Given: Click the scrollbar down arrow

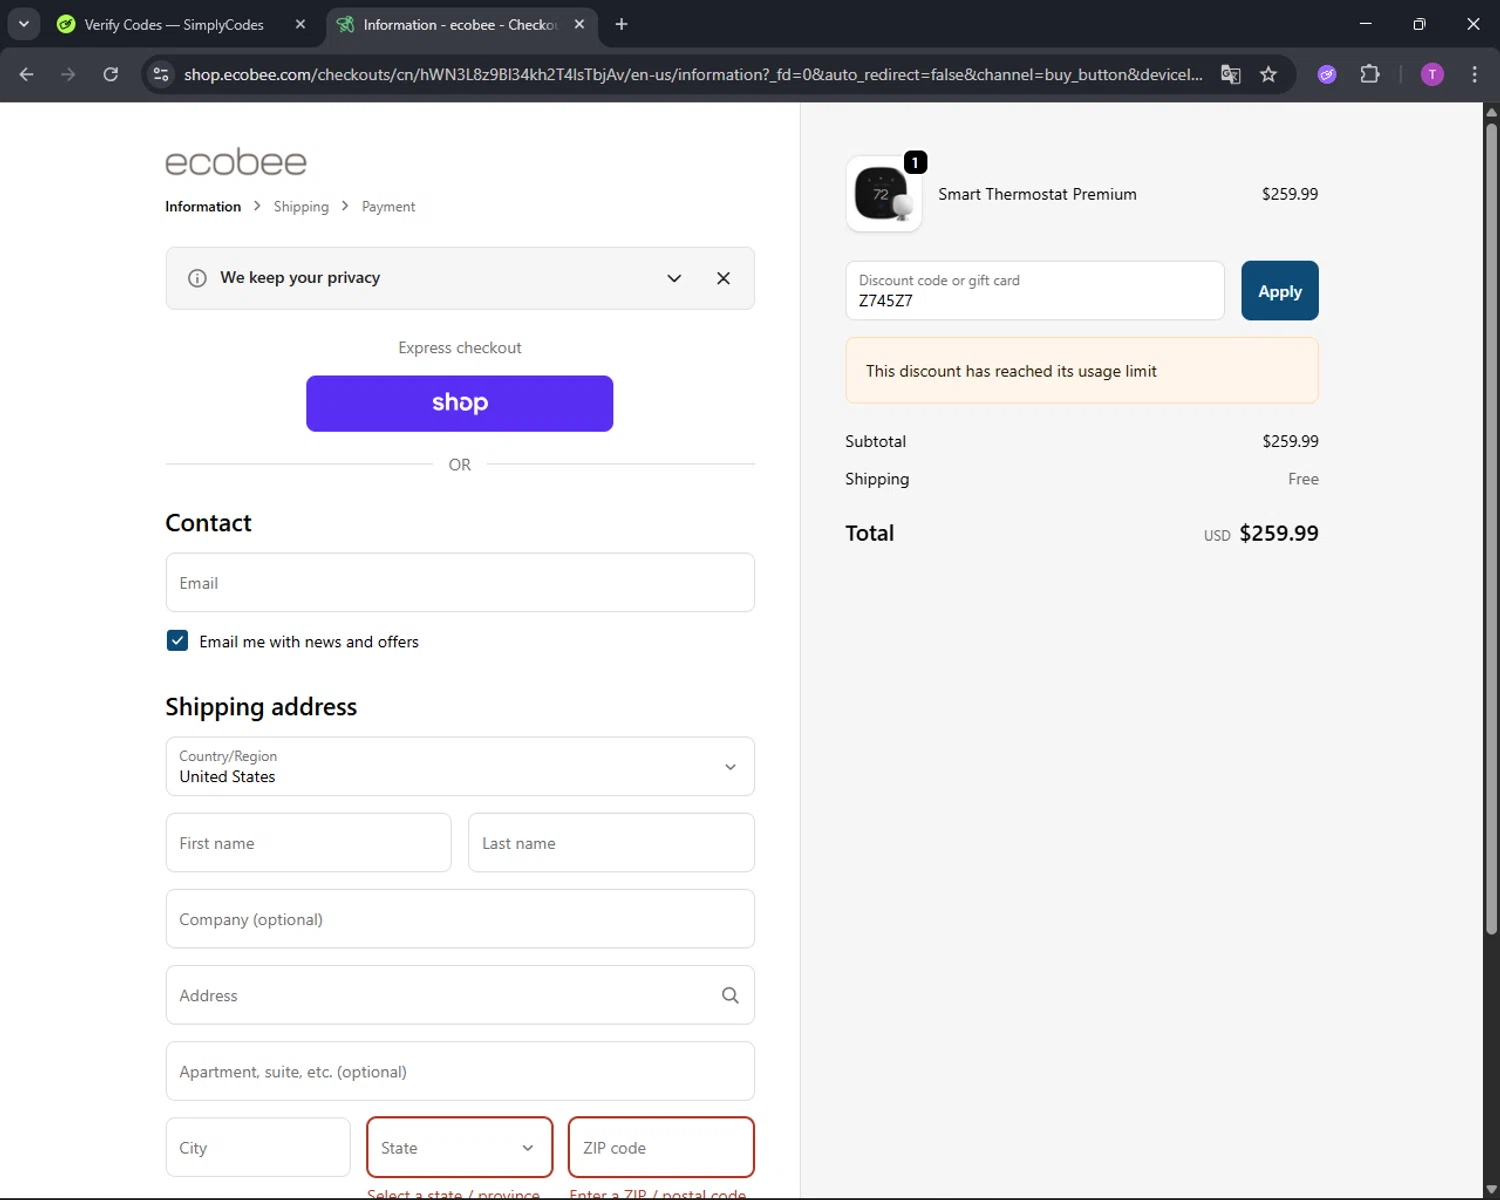Looking at the screenshot, I should tap(1491, 1189).
